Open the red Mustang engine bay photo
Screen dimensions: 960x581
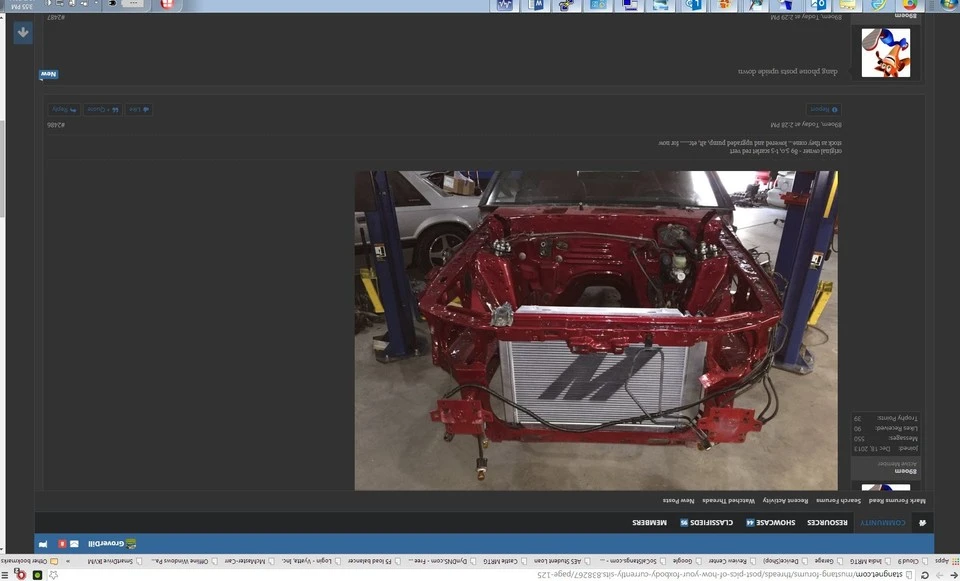pyautogui.click(x=596, y=331)
